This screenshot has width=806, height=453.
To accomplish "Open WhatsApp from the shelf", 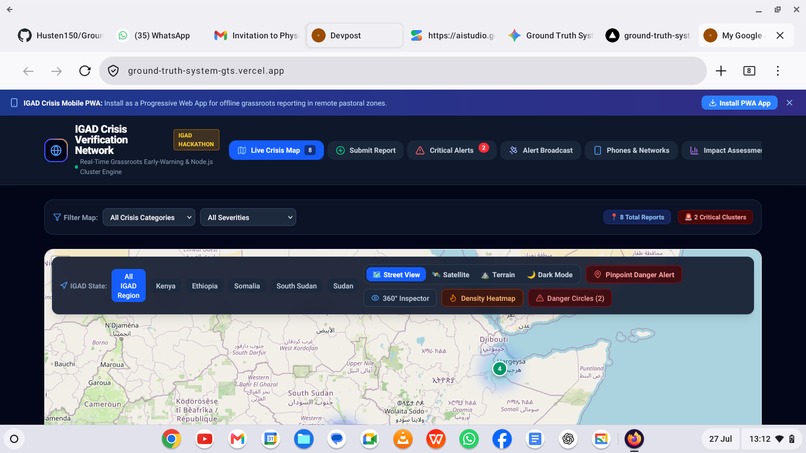I will (x=469, y=439).
